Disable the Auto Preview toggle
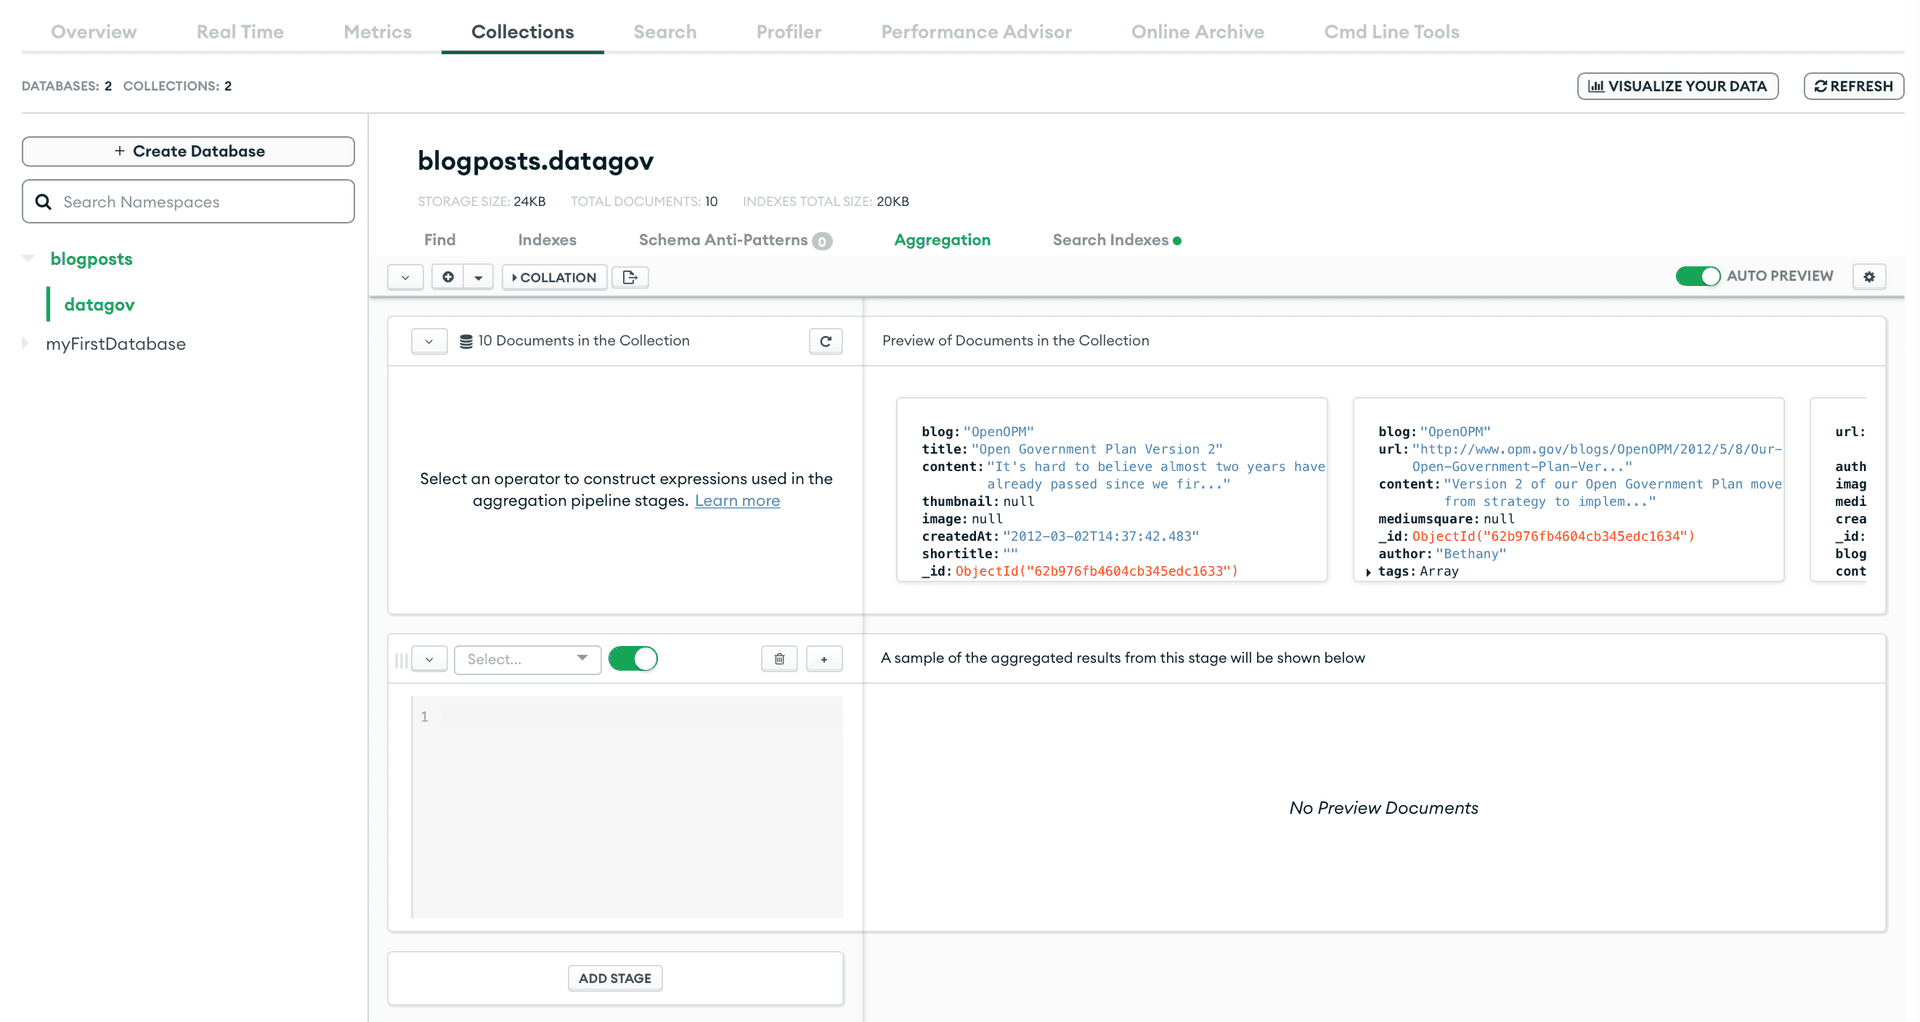Viewport: 1920px width, 1022px height. [x=1698, y=276]
